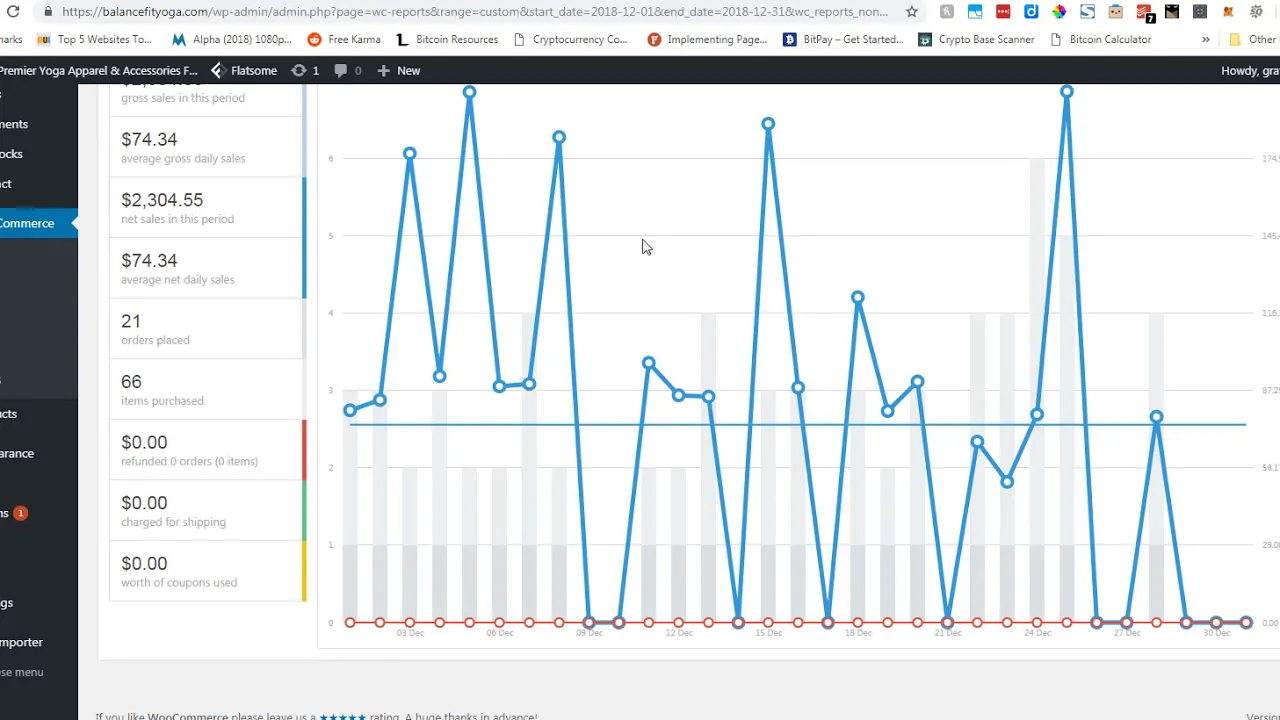
Task: Toggle the refunded 0 orders legend
Action: coord(207,450)
